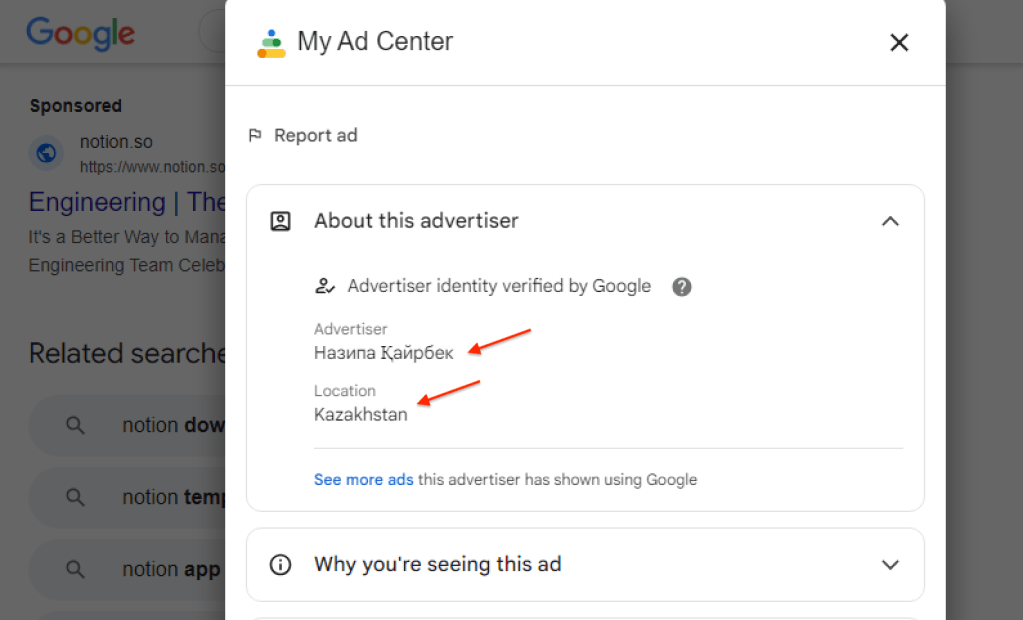Viewport: 1023px width, 620px height.
Task: Select the notion app related search suggestion
Action: coord(127,569)
